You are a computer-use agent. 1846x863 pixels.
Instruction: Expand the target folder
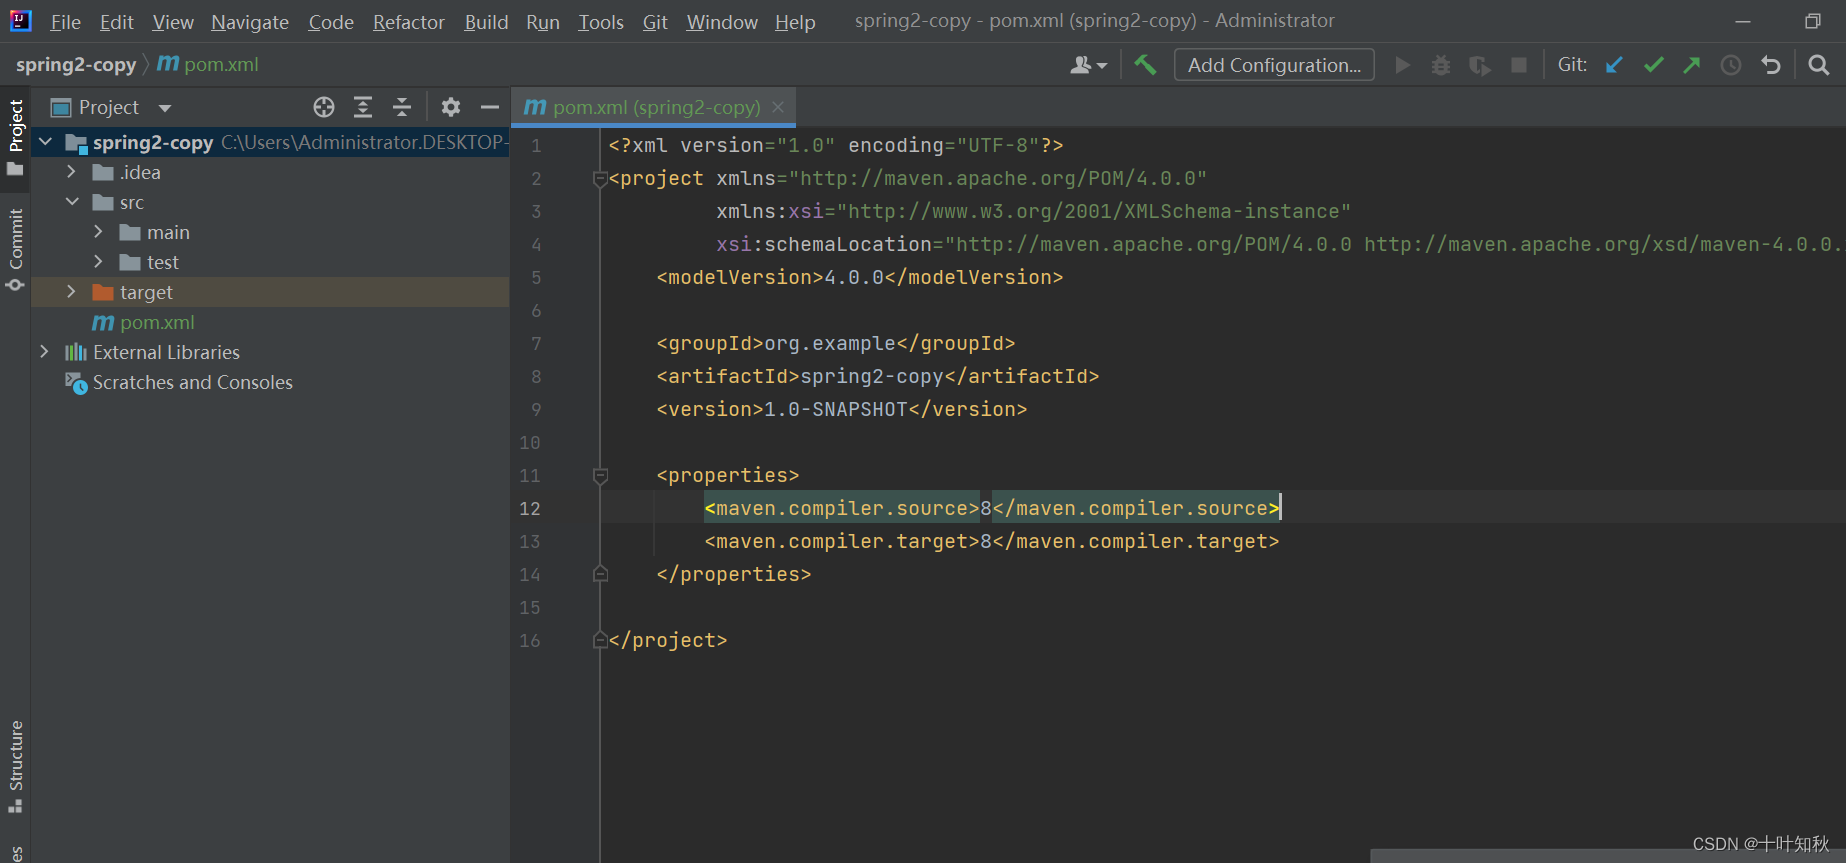point(71,292)
